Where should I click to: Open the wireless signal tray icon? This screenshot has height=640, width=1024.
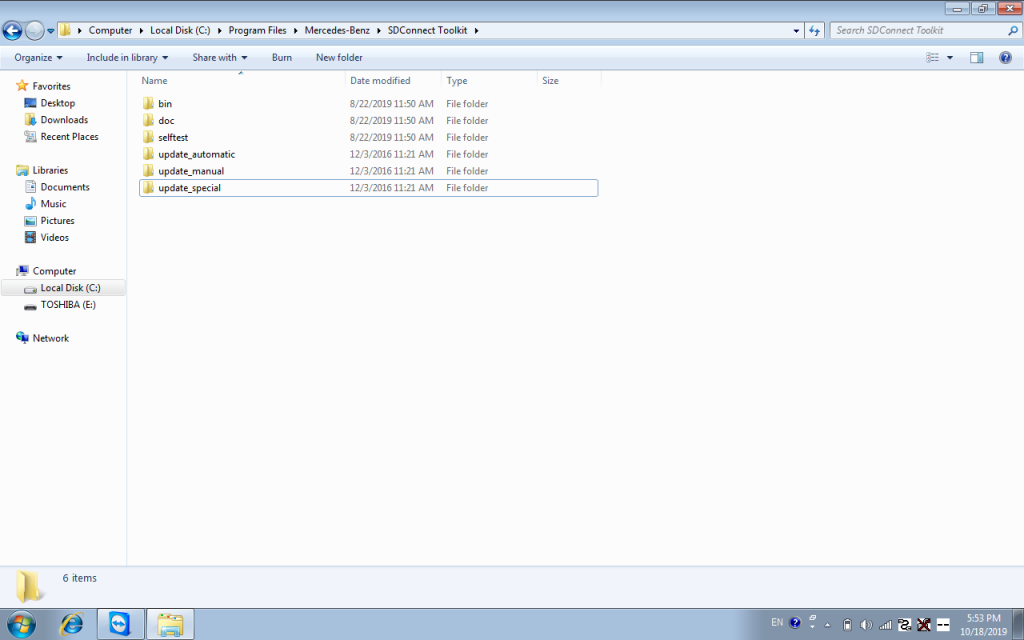pyautogui.click(x=886, y=625)
